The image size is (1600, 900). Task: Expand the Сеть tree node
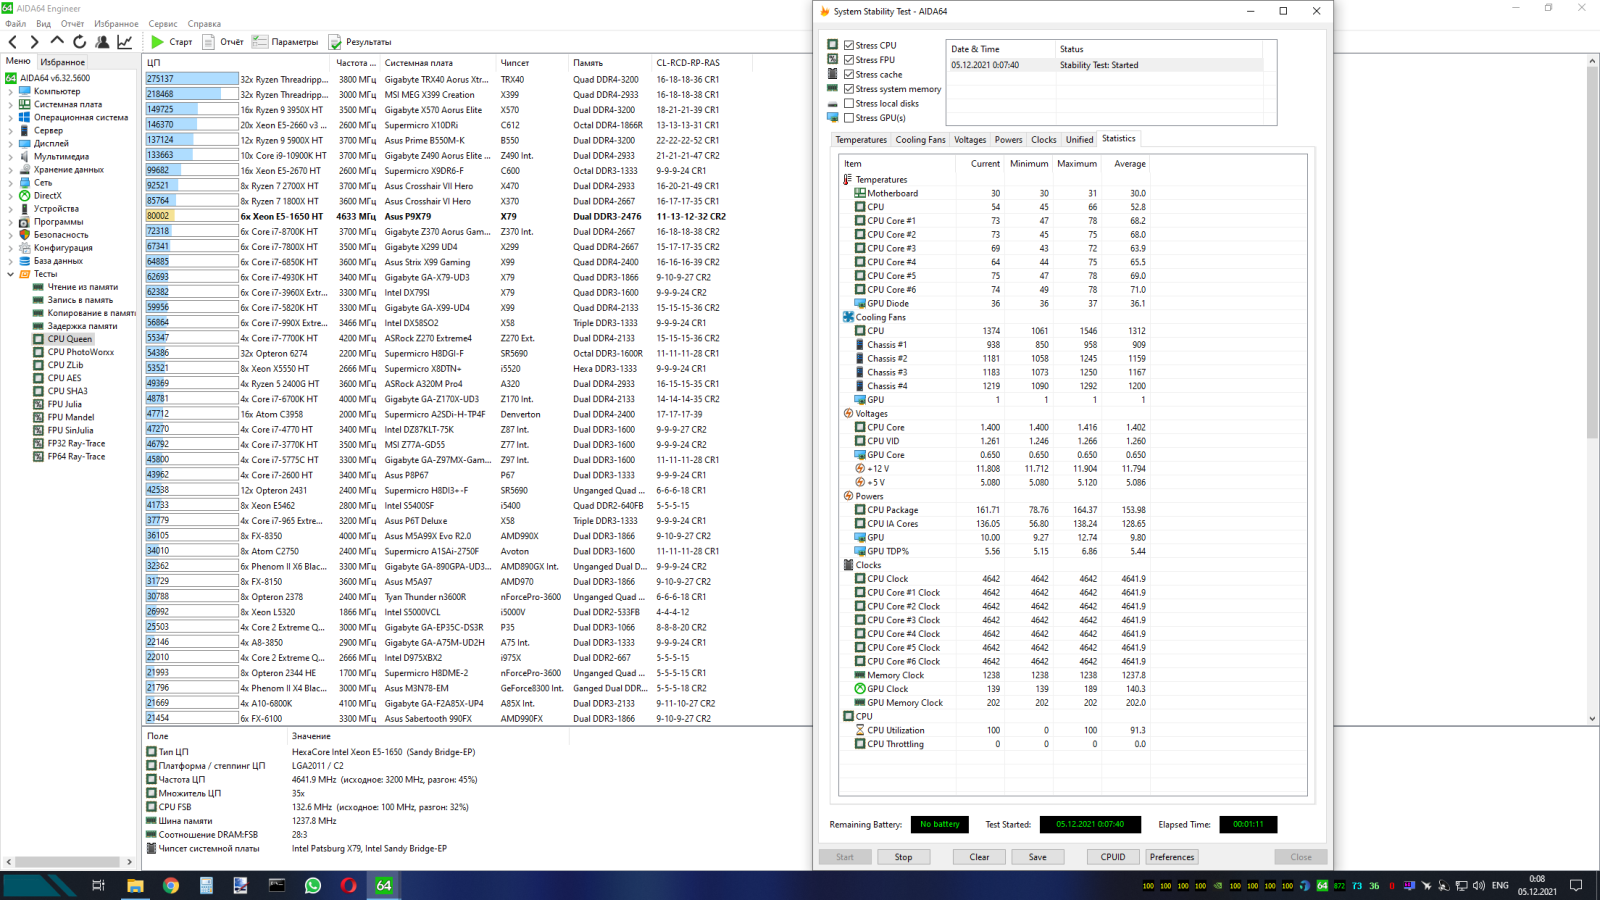11,182
